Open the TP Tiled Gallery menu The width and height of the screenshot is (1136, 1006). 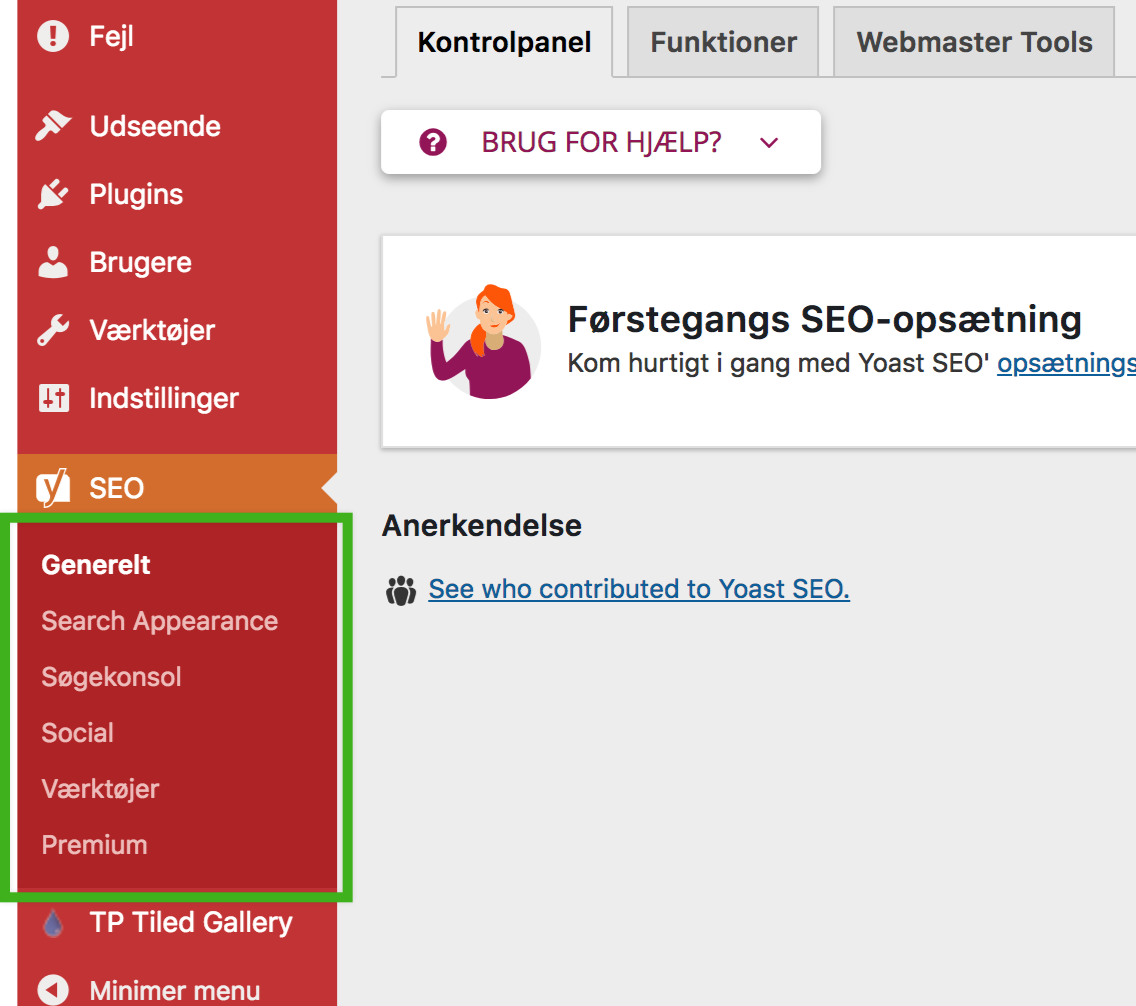[177, 923]
